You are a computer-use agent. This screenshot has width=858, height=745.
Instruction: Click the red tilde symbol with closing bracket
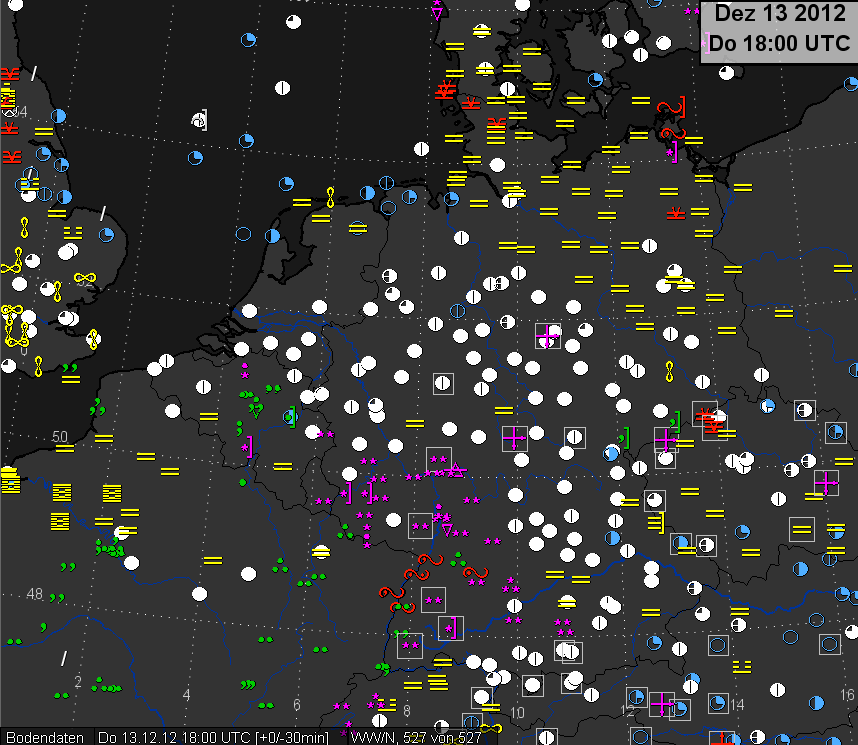coord(671,107)
